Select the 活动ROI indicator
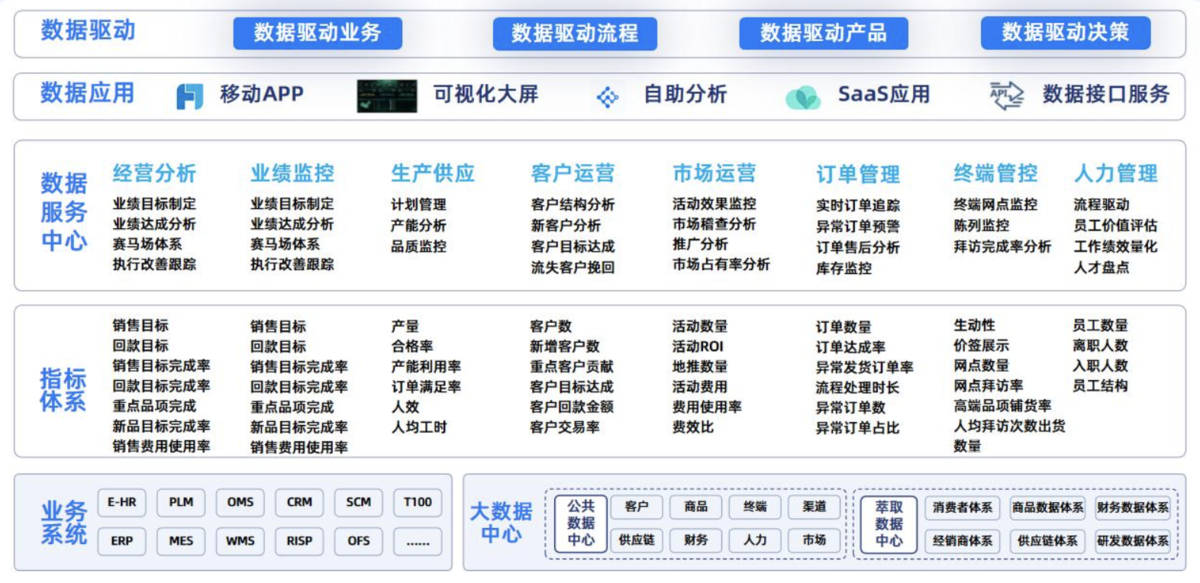Image resolution: width=1200 pixels, height=583 pixels. 698,346
